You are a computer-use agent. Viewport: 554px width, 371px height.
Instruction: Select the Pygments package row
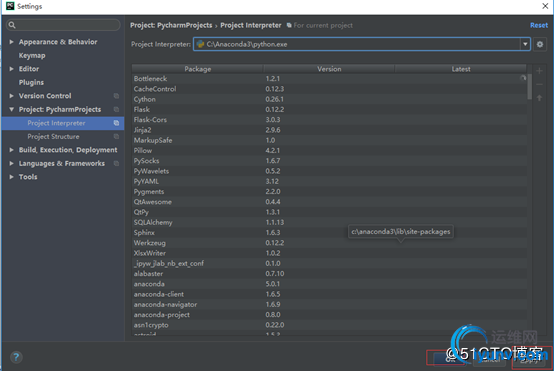329,191
